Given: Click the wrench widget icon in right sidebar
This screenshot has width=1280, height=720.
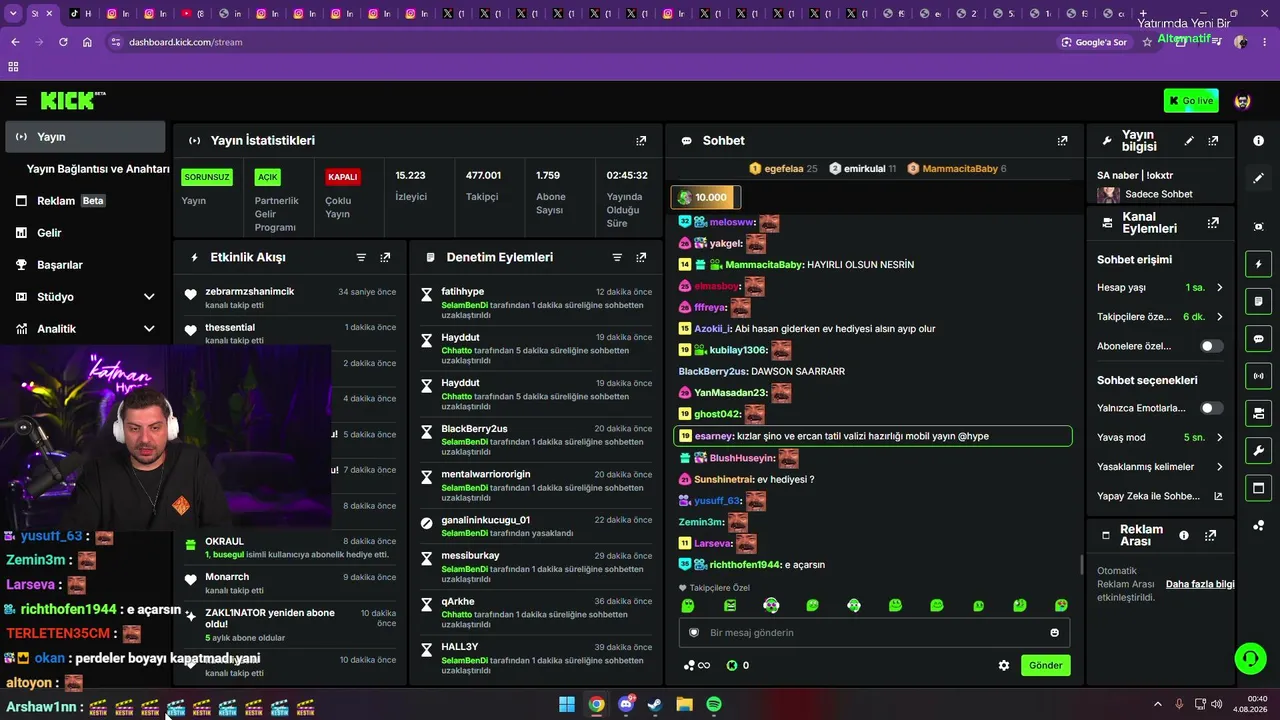Looking at the screenshot, I should click(1258, 450).
